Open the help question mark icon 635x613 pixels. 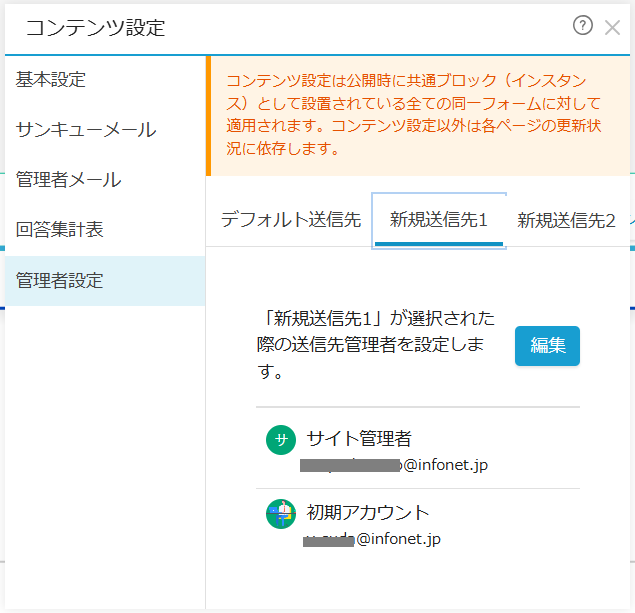pos(582,26)
